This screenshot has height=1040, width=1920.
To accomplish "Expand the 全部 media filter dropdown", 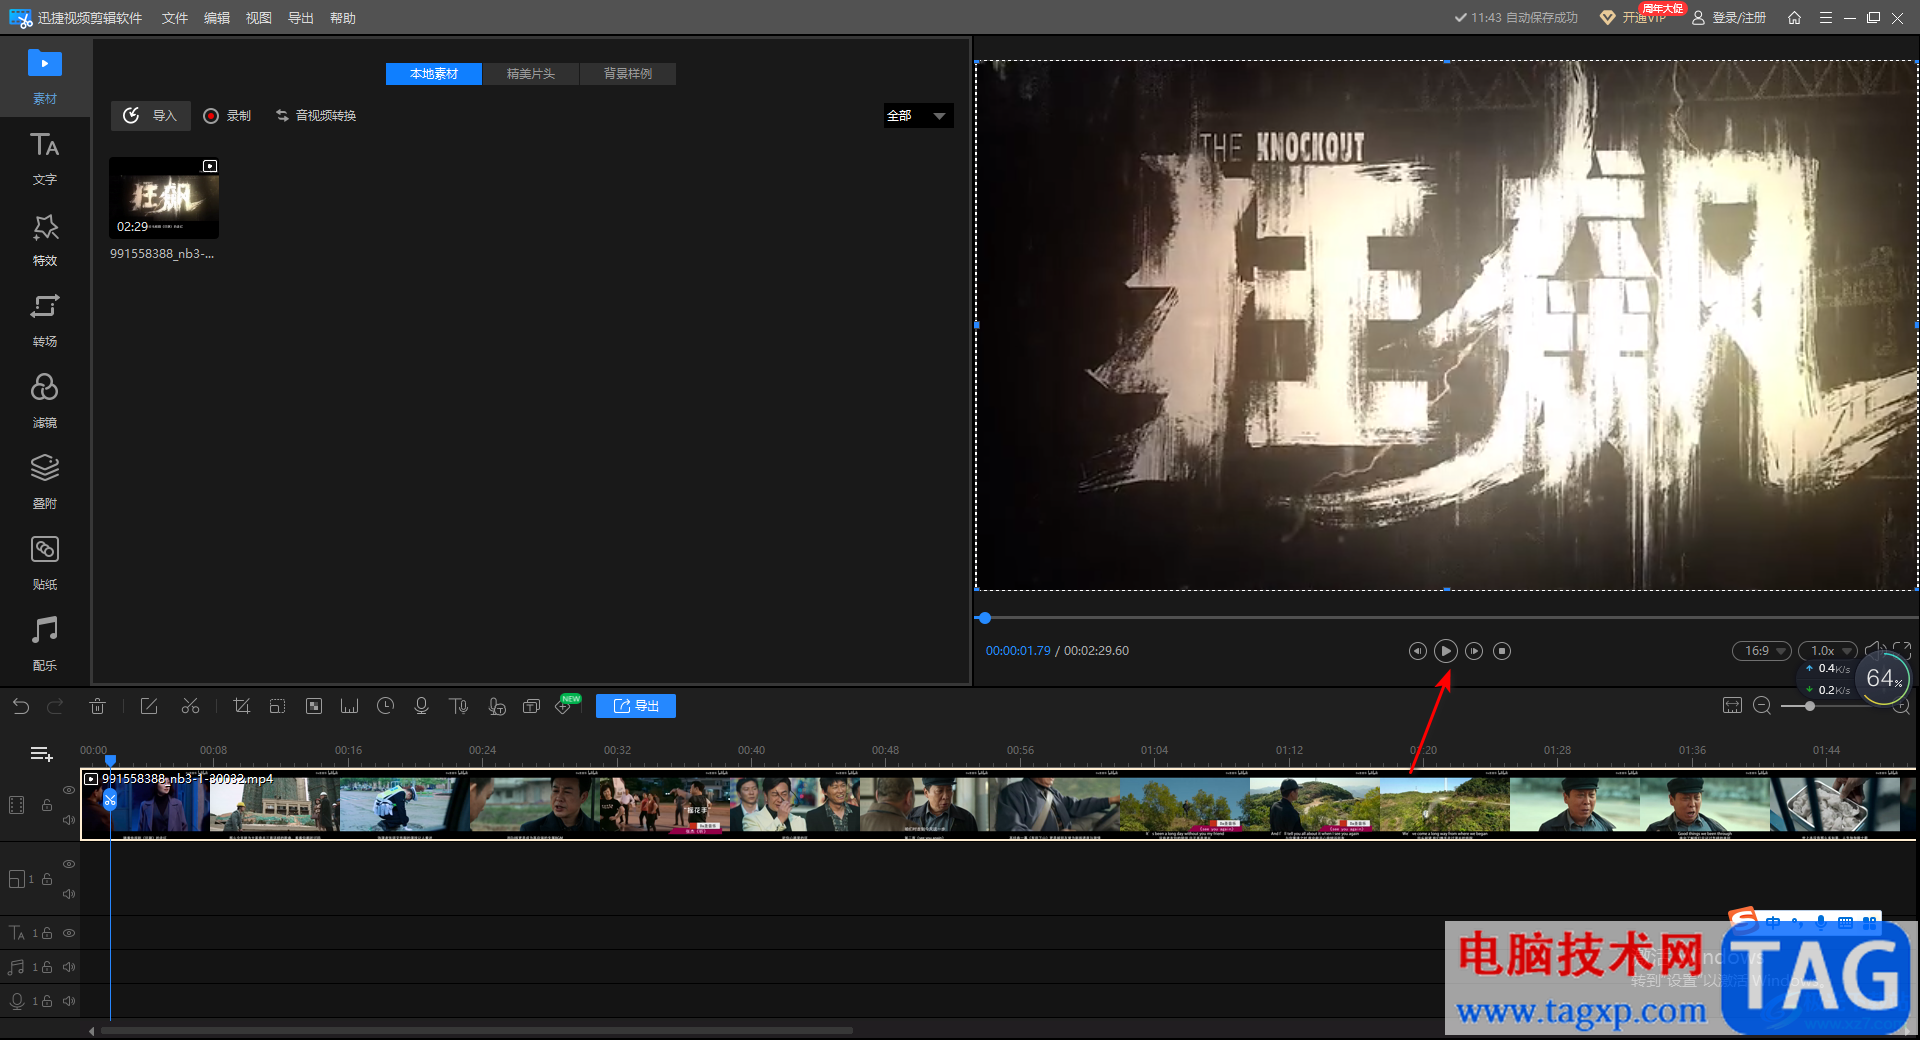I will point(918,116).
